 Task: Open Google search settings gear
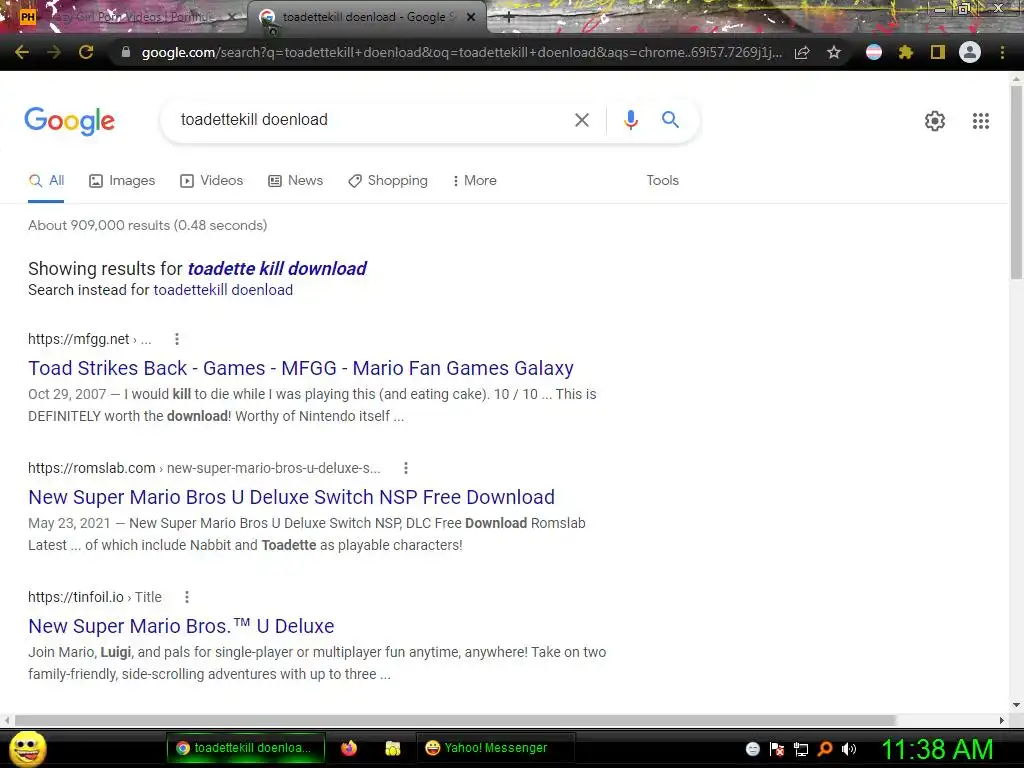[x=935, y=121]
